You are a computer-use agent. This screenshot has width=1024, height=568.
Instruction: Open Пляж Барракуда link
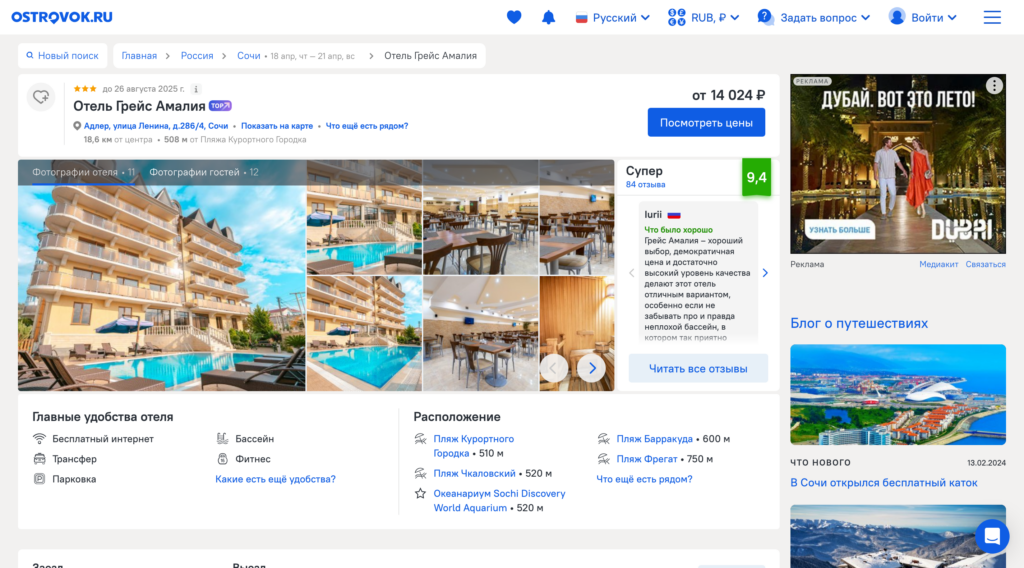point(654,439)
